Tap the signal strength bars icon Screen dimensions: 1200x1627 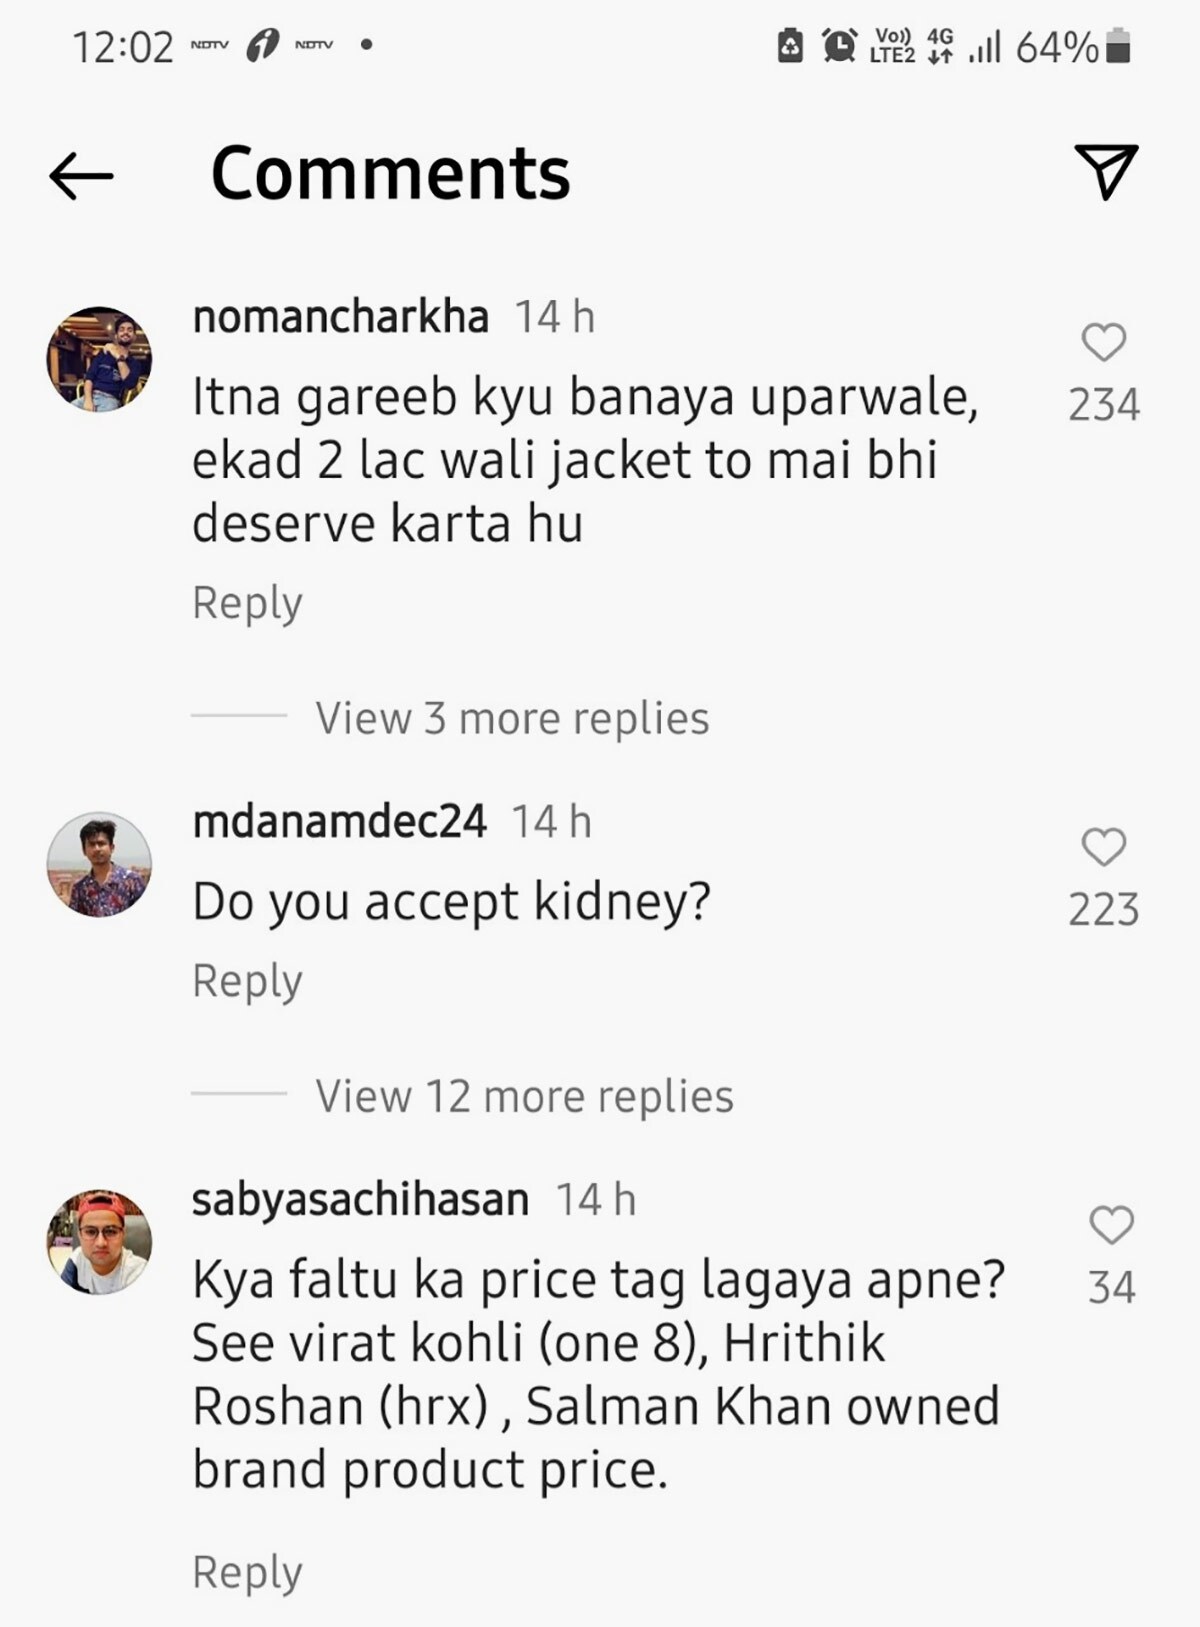point(985,46)
